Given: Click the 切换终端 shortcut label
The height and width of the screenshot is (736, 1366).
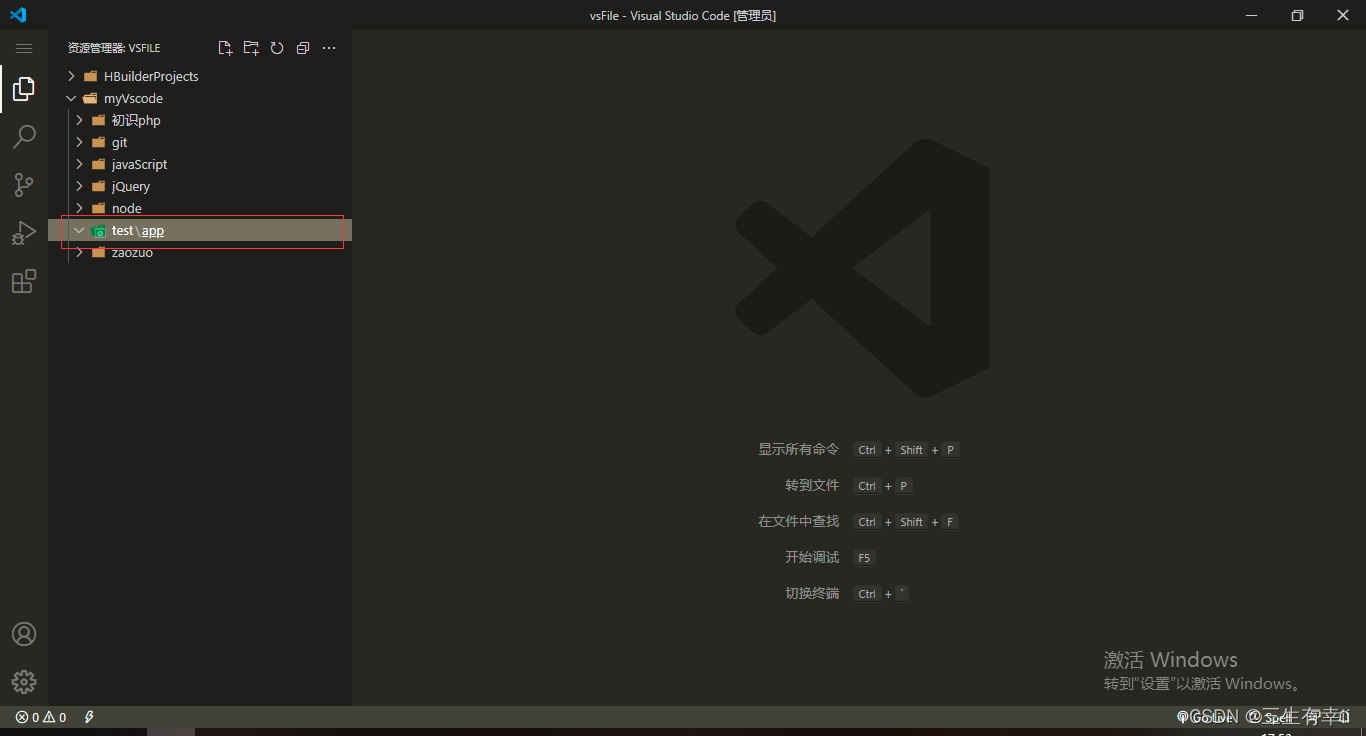Looking at the screenshot, I should click(x=812, y=594).
